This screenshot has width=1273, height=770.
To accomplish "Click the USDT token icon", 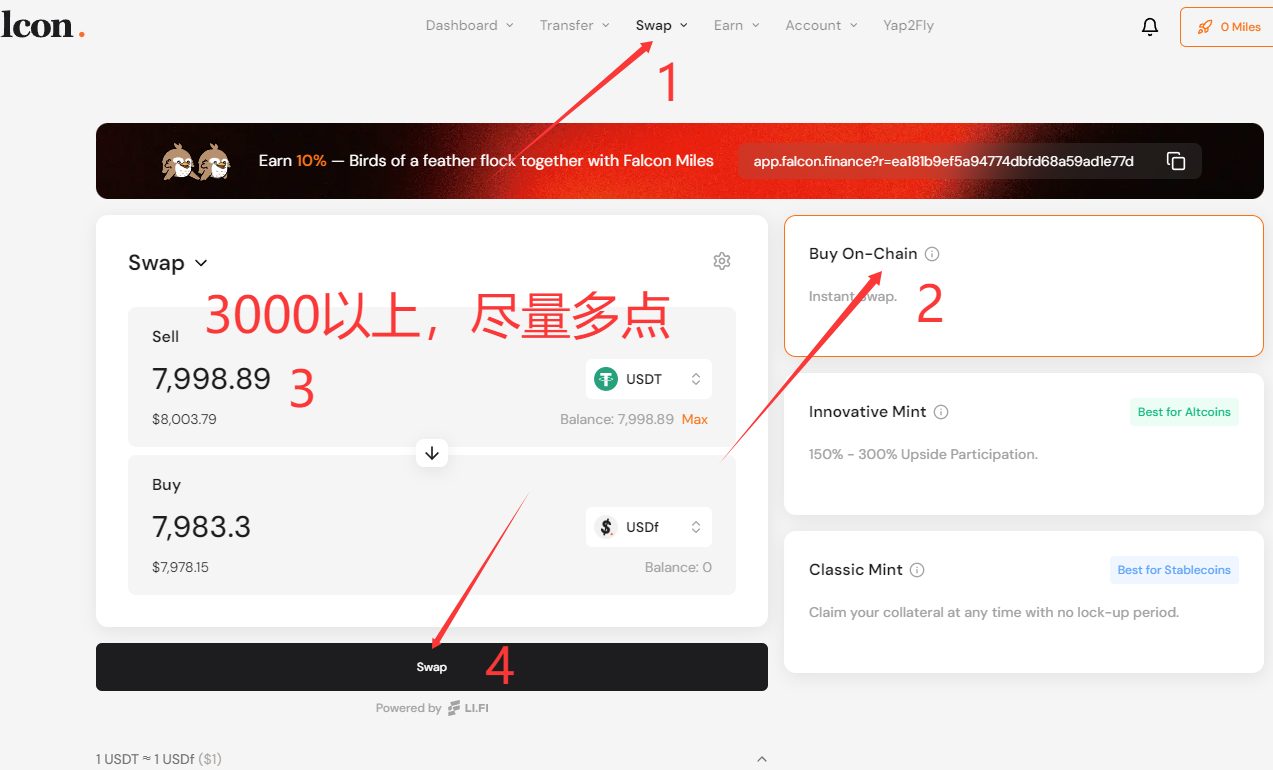I will click(x=606, y=379).
